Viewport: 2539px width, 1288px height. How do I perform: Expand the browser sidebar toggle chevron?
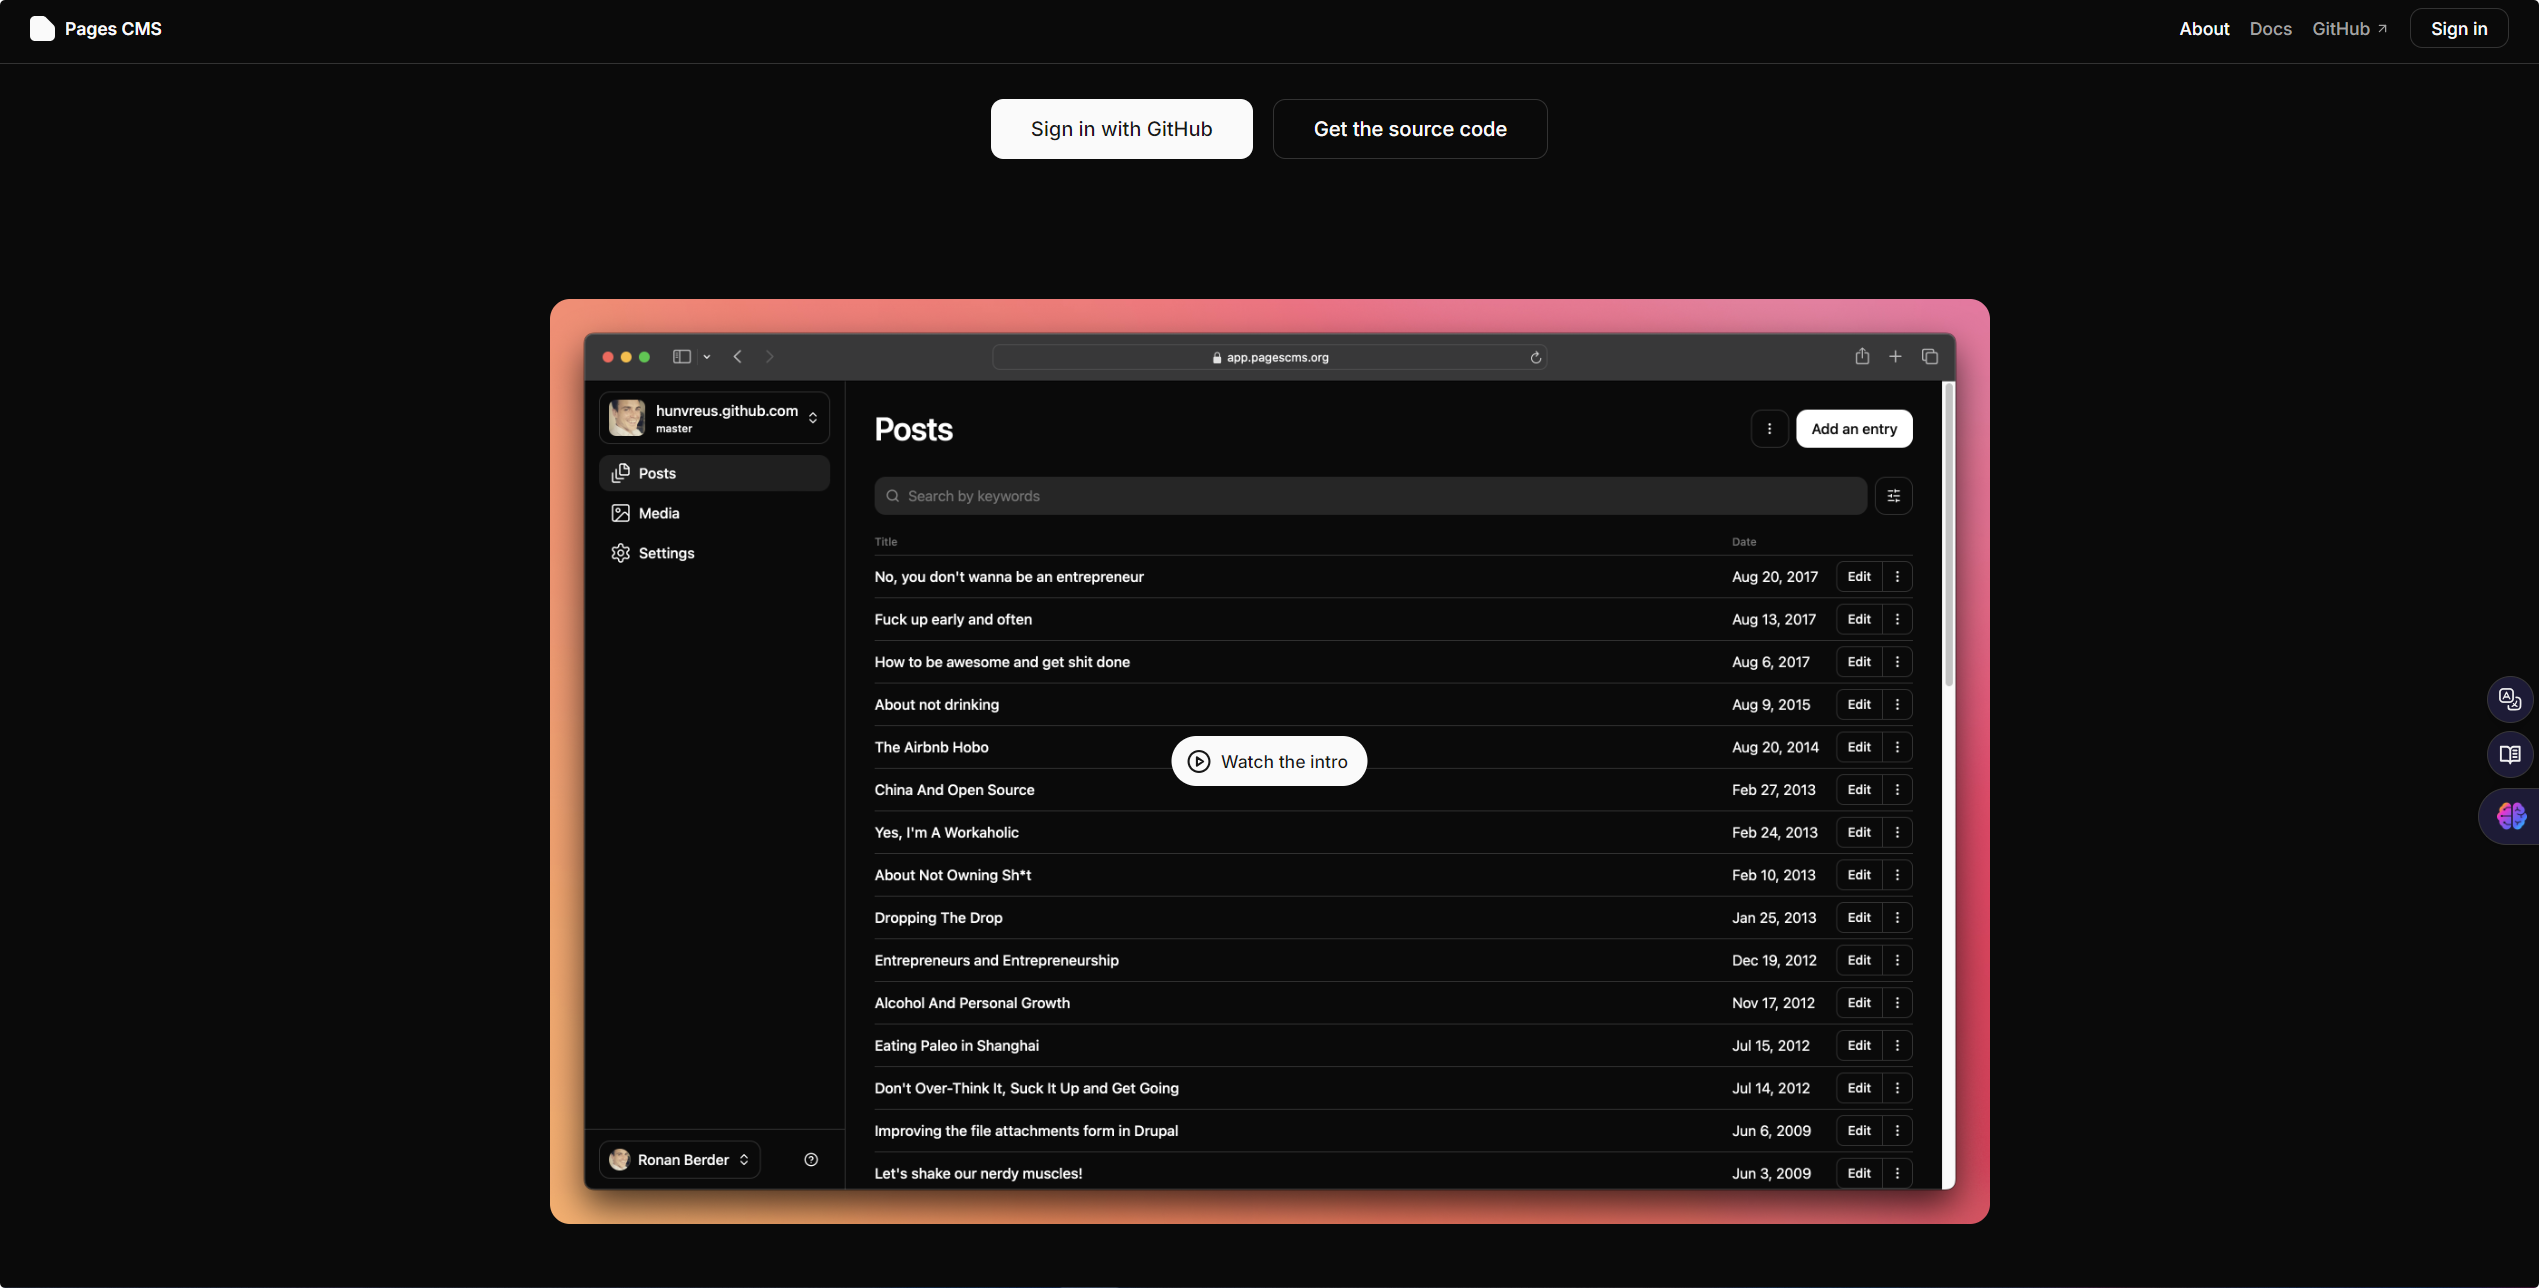(x=707, y=357)
